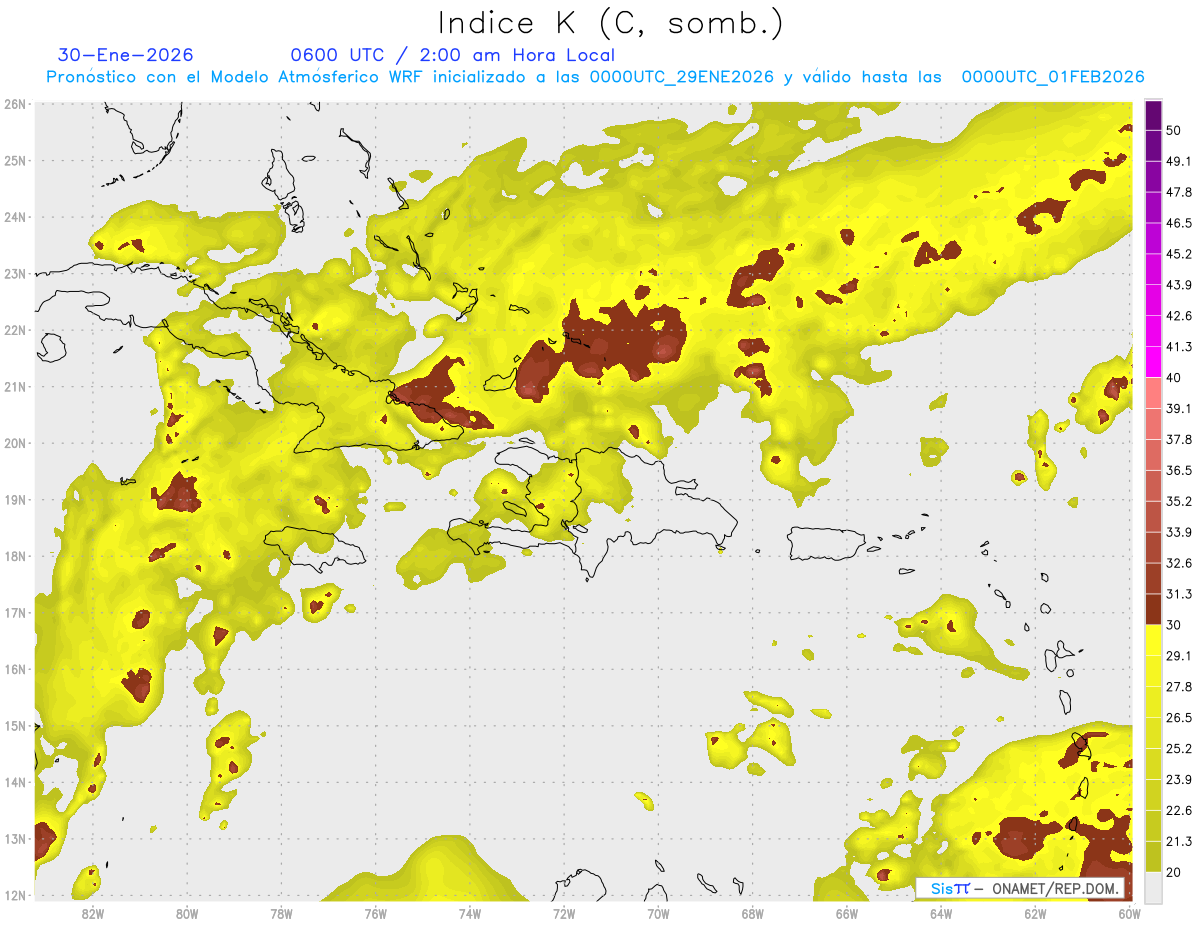Click latitude label '26N'

(15, 104)
